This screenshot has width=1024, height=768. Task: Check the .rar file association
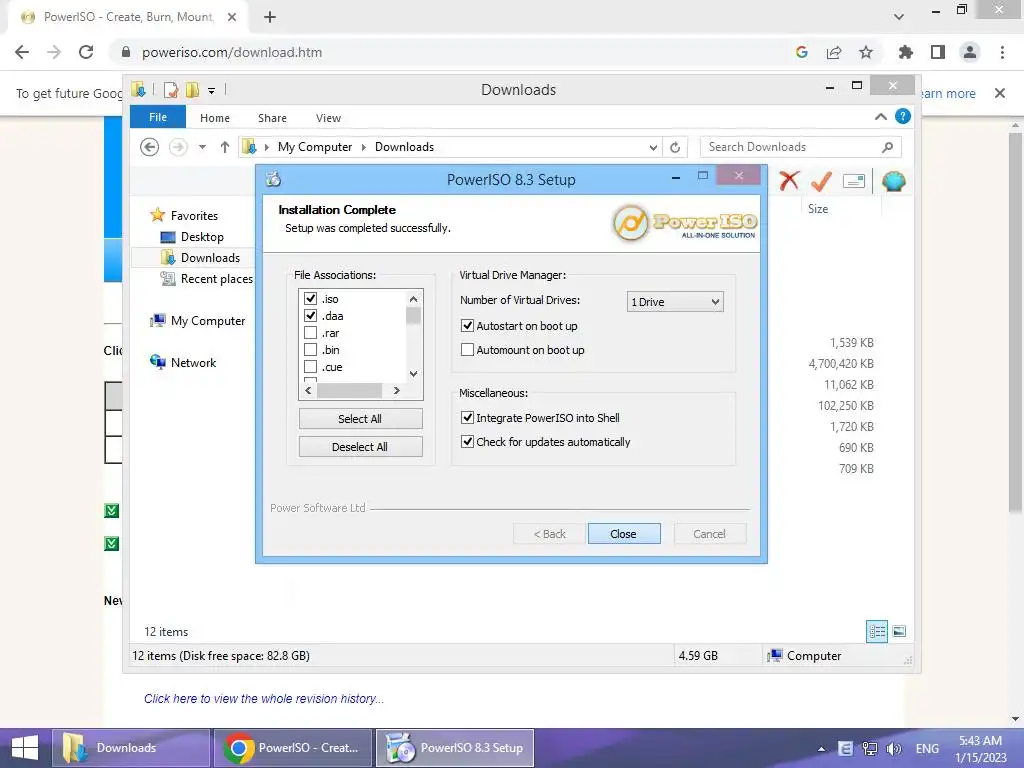pyautogui.click(x=310, y=332)
